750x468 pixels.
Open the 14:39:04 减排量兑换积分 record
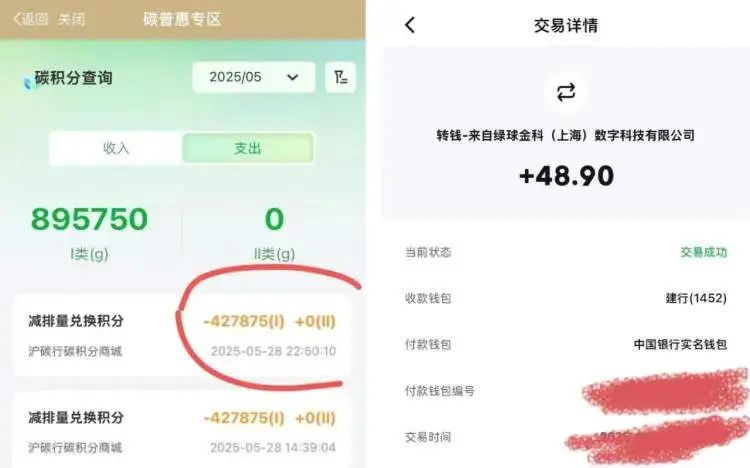point(182,430)
